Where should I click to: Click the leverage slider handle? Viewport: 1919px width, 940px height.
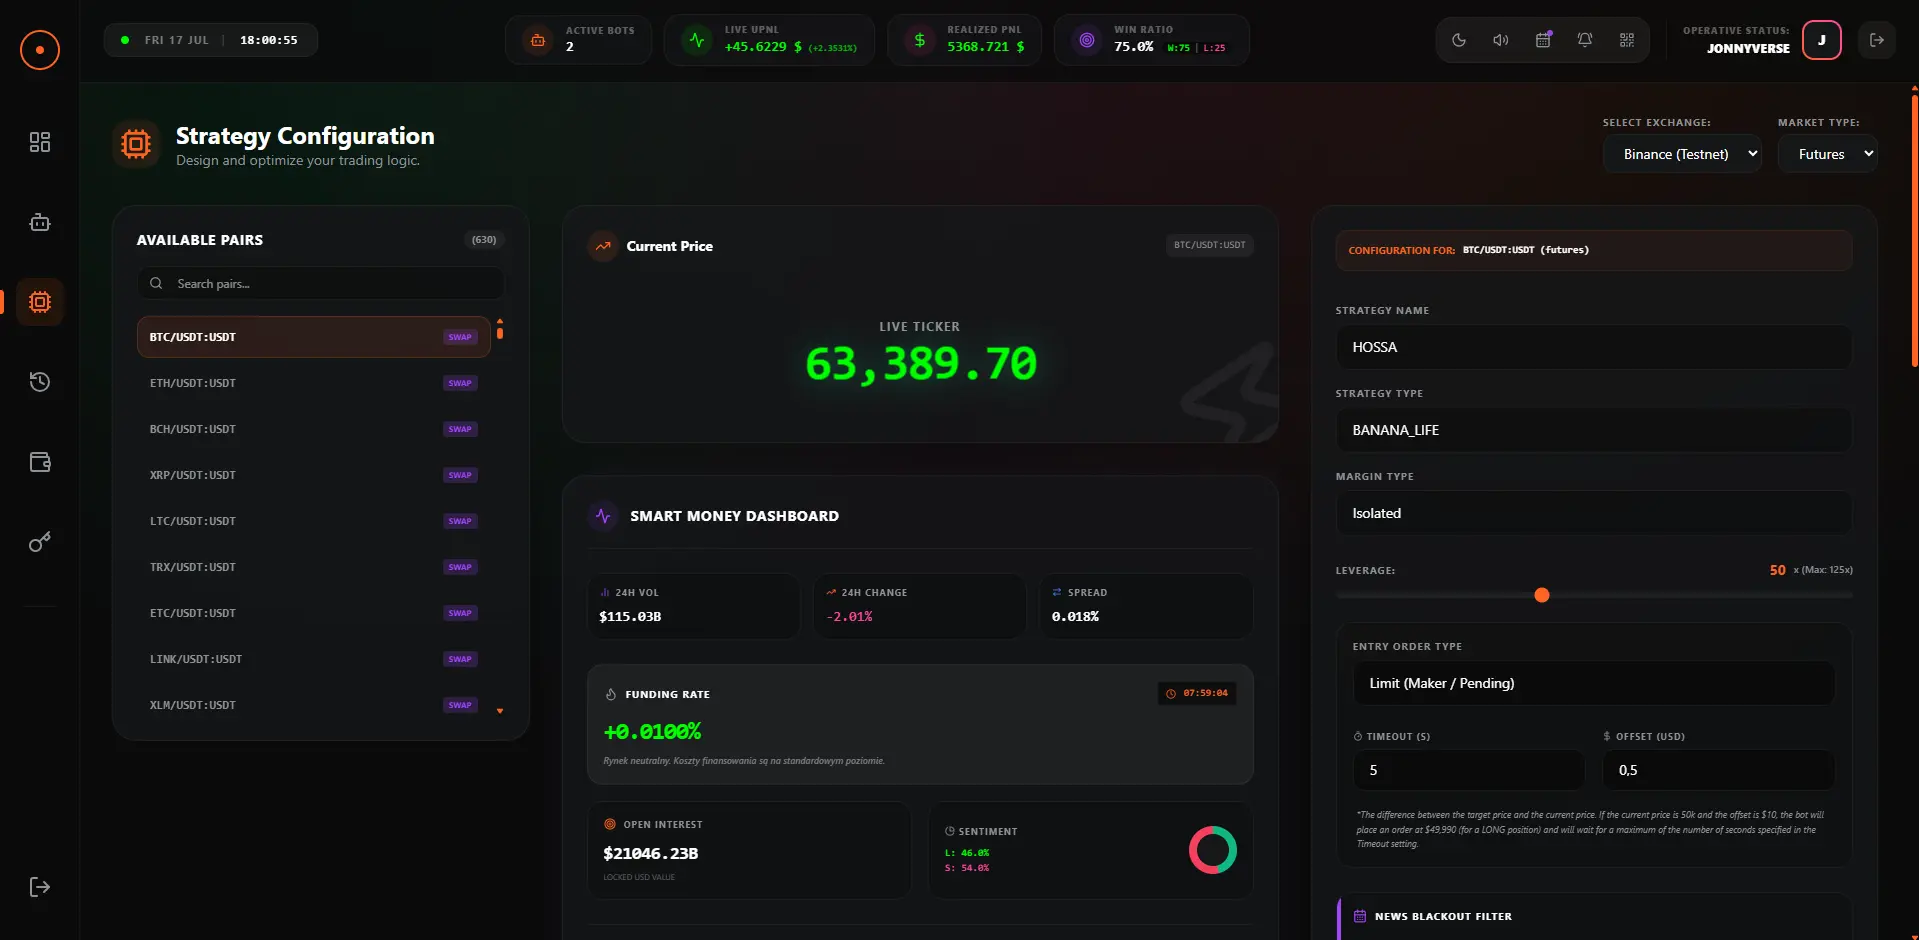point(1542,595)
